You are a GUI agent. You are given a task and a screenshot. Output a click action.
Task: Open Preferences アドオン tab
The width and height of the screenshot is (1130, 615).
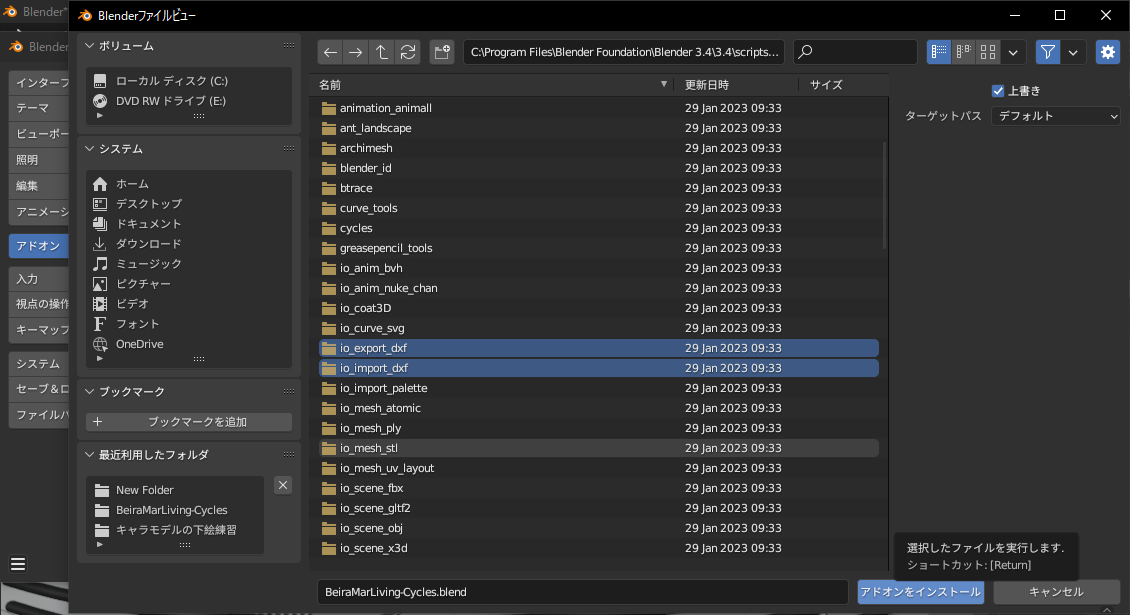tap(39, 246)
